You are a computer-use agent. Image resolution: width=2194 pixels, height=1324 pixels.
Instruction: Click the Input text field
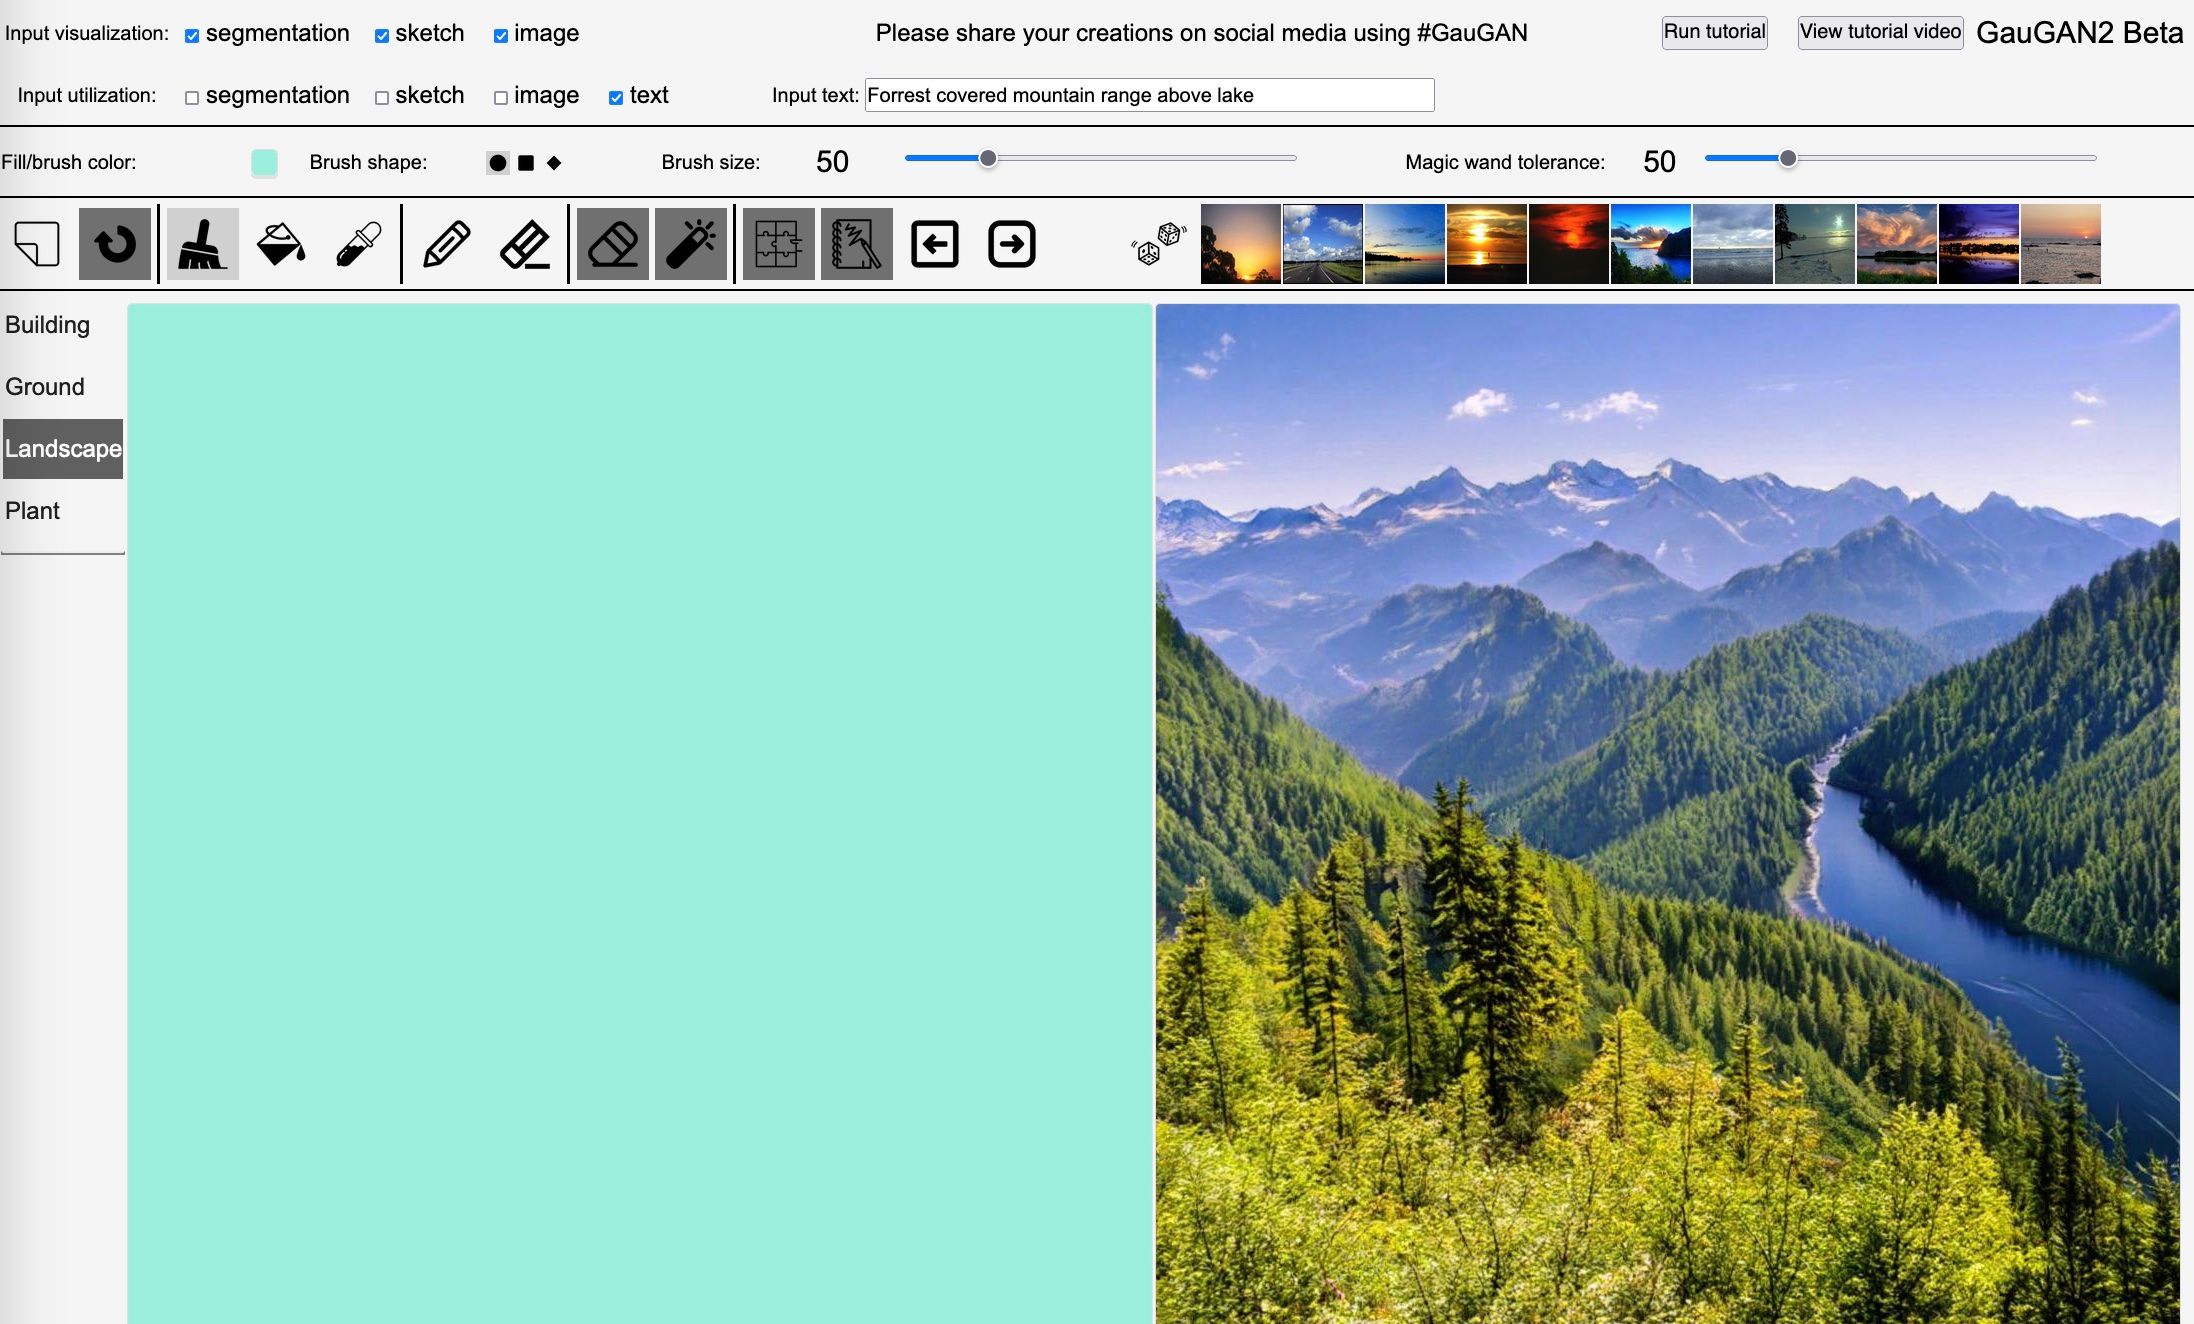pyautogui.click(x=1148, y=95)
